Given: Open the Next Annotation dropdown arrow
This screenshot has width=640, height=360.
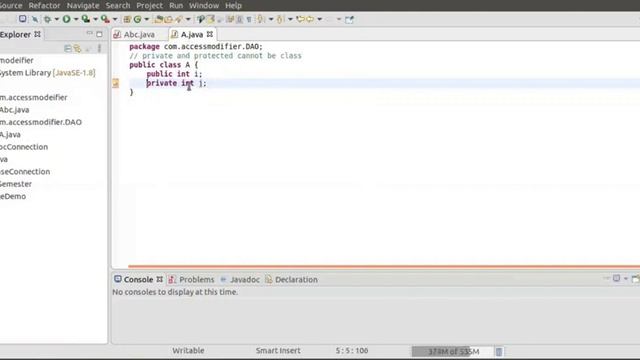Looking at the screenshot, I should coord(271,19).
